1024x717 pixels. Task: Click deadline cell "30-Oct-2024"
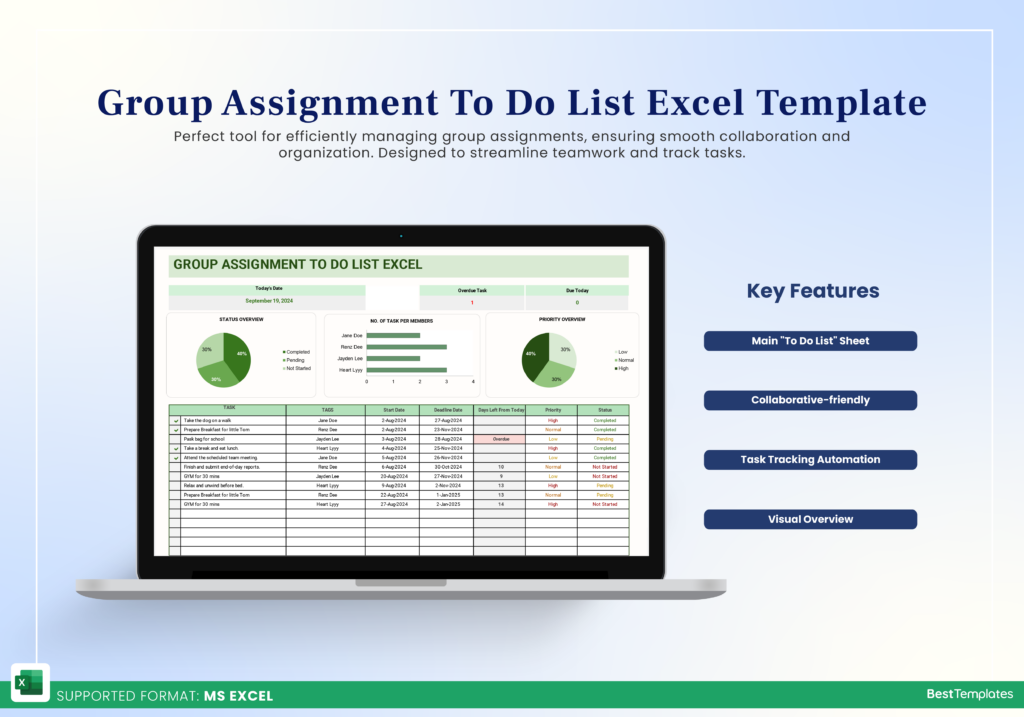pos(447,468)
